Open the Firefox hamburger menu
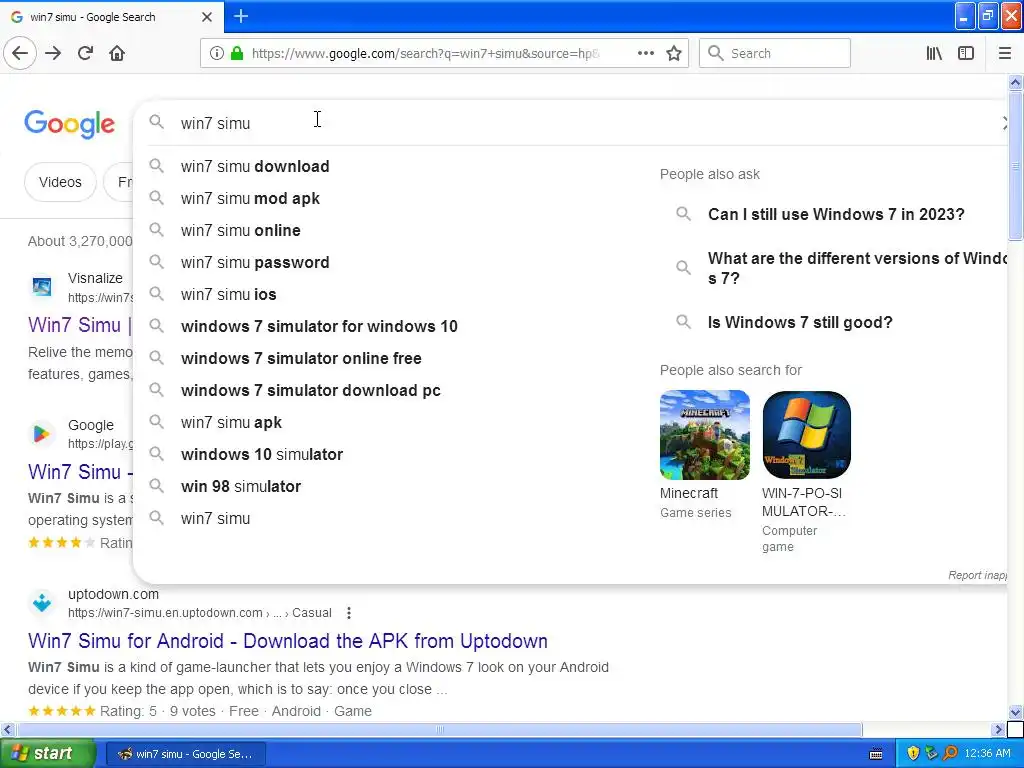The image size is (1024, 768). (x=1005, y=53)
